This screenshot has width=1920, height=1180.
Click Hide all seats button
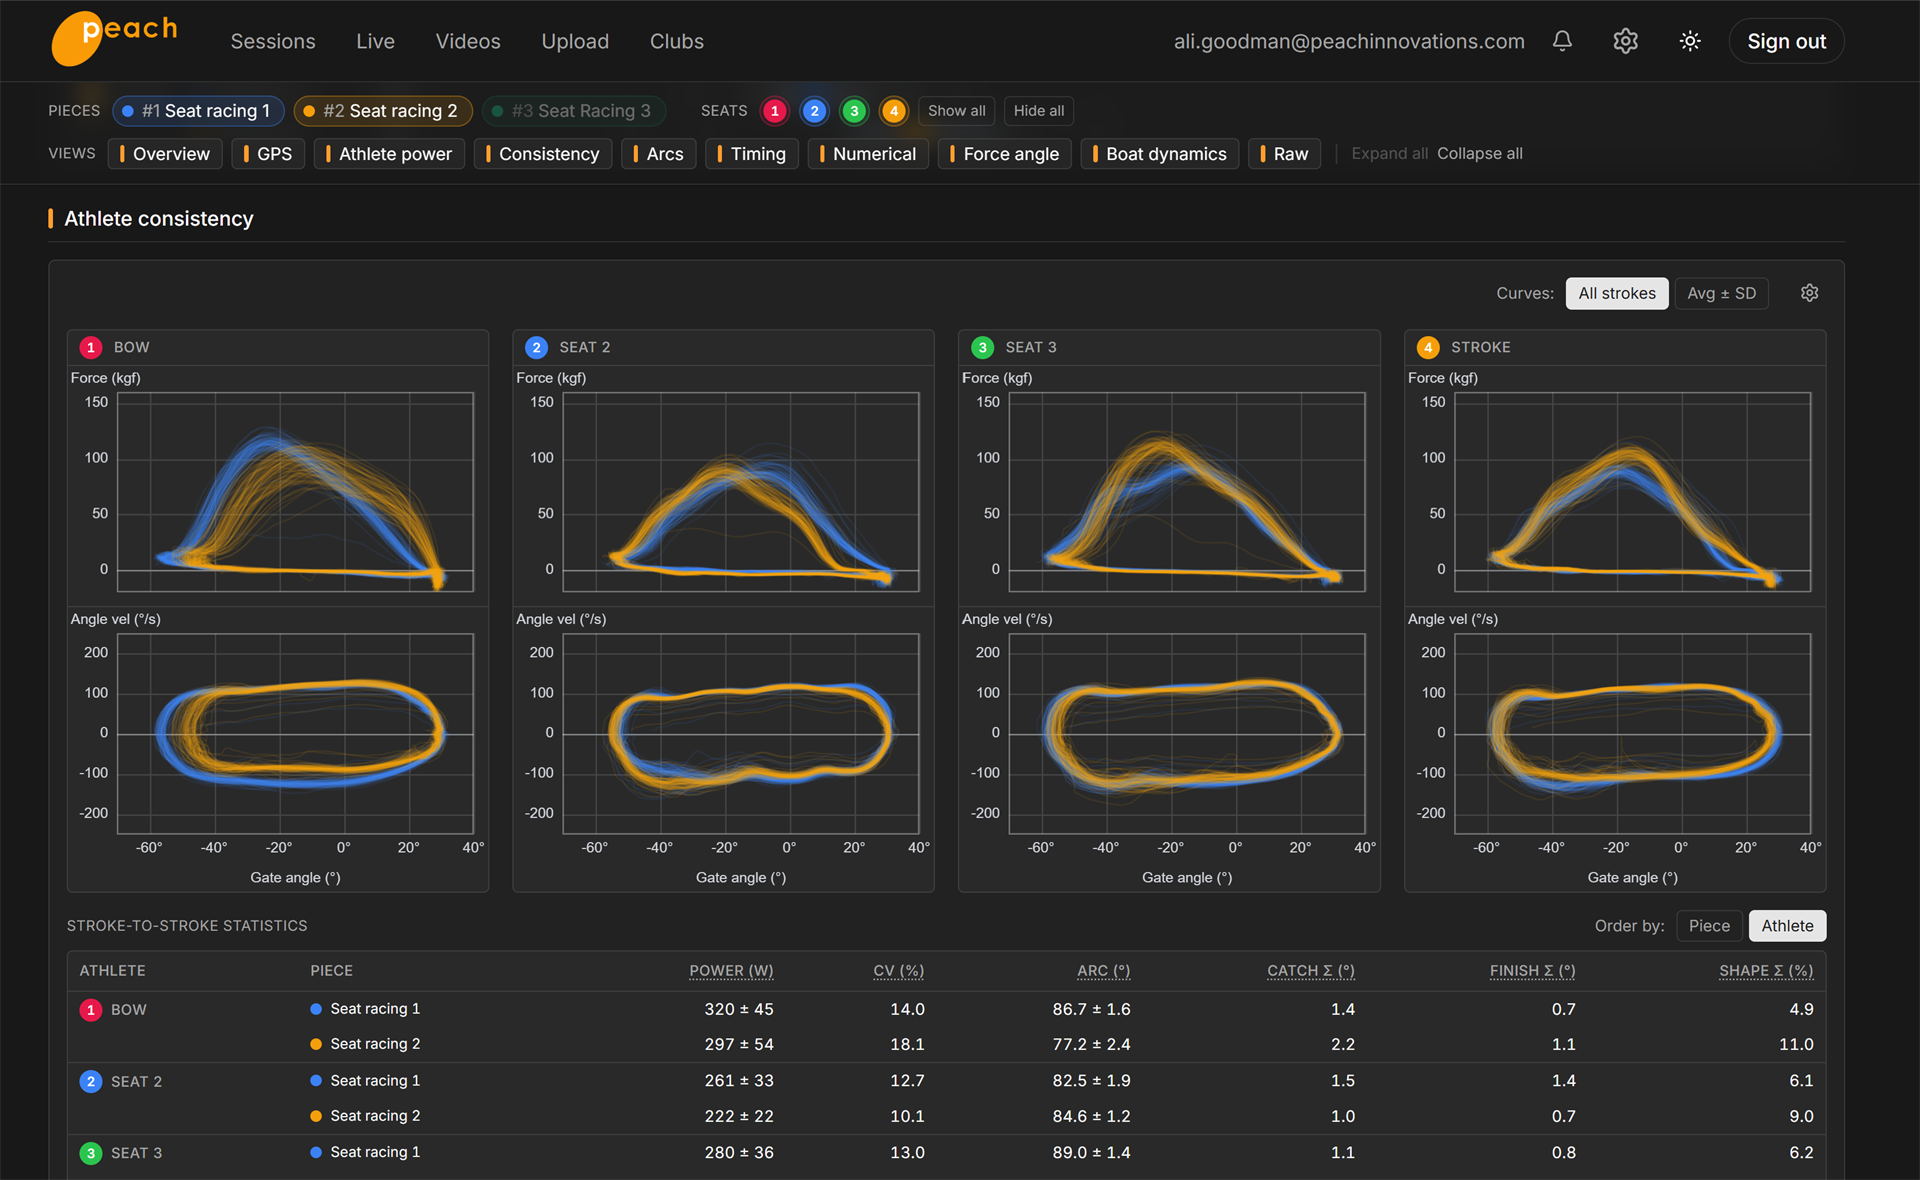point(1038,111)
